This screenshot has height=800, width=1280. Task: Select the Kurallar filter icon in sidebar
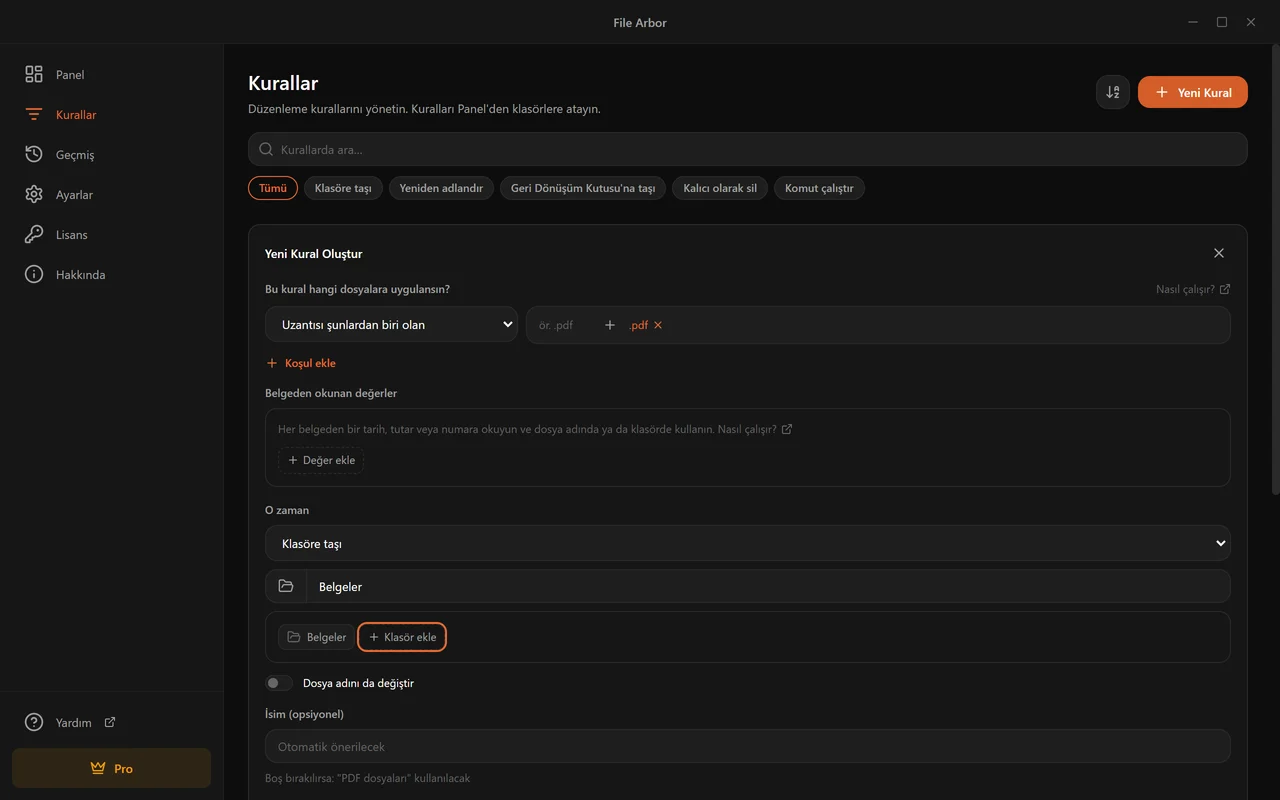coord(34,114)
